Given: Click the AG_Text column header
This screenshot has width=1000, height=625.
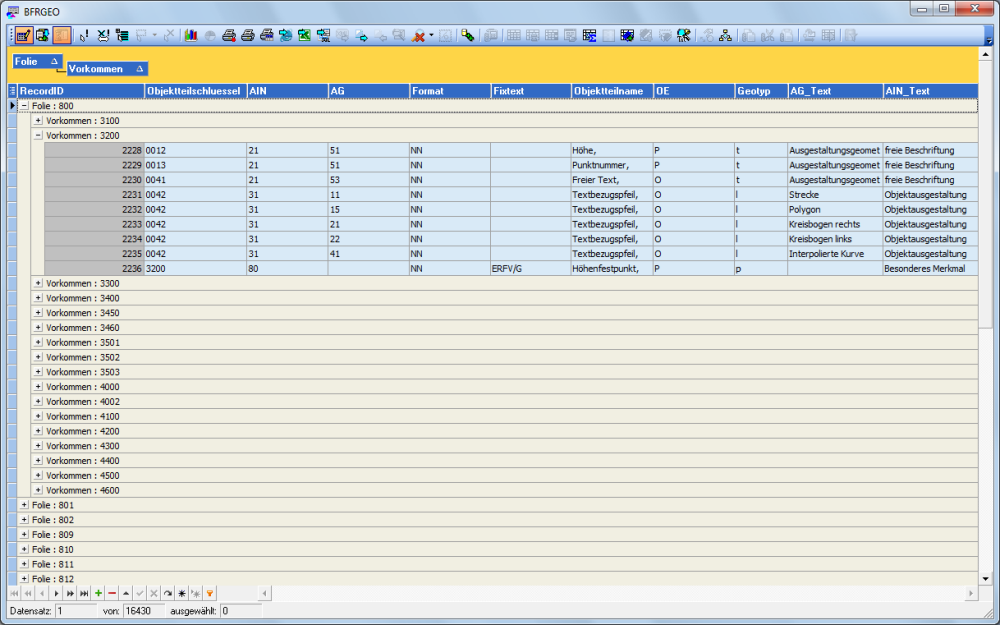Looking at the screenshot, I should click(x=834, y=91).
